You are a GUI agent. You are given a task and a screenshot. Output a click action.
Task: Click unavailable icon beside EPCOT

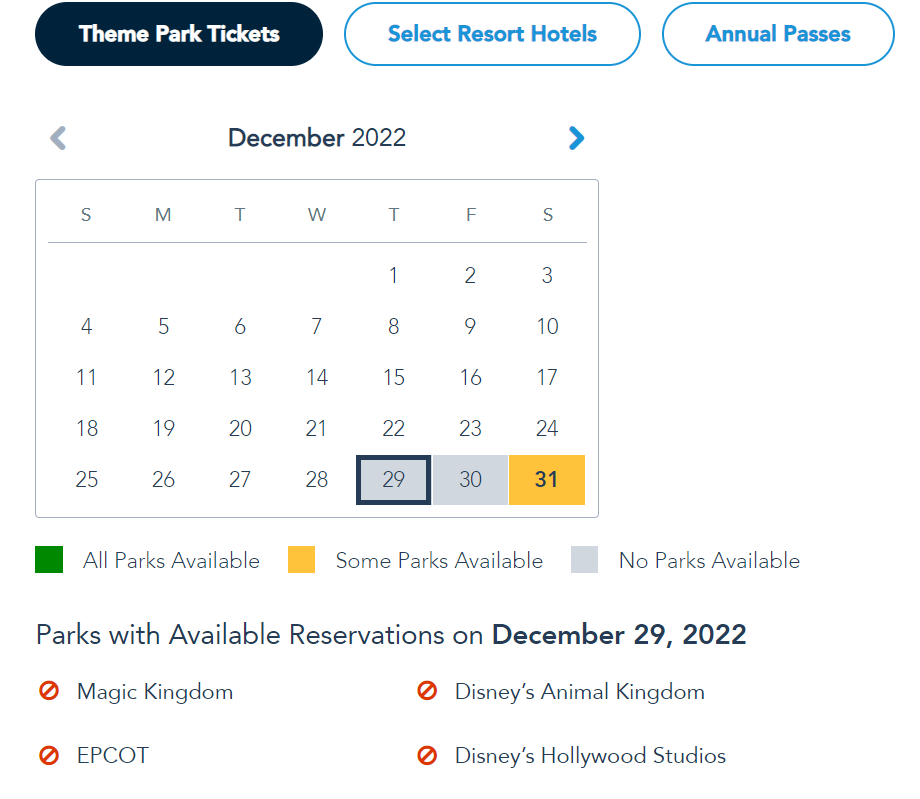tap(49, 755)
